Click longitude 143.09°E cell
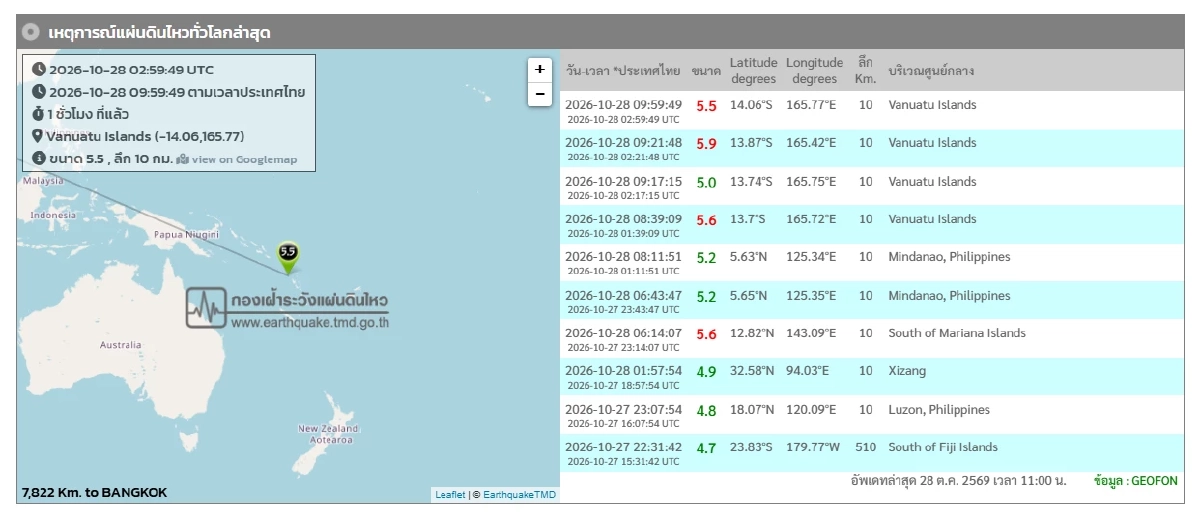Screen dimensions: 1200x519 point(811,333)
